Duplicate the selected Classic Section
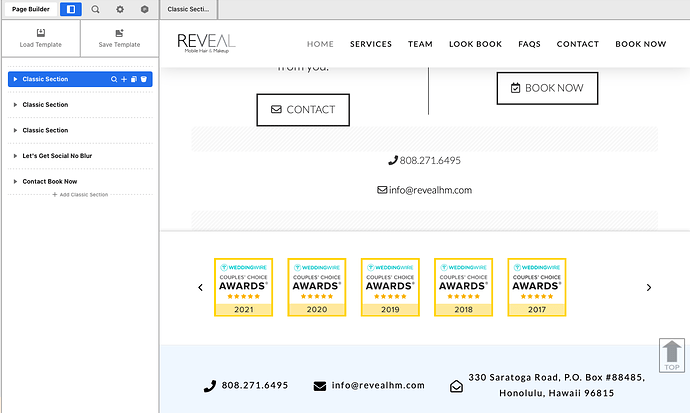Viewport: 690px width, 413px height. [x=134, y=79]
